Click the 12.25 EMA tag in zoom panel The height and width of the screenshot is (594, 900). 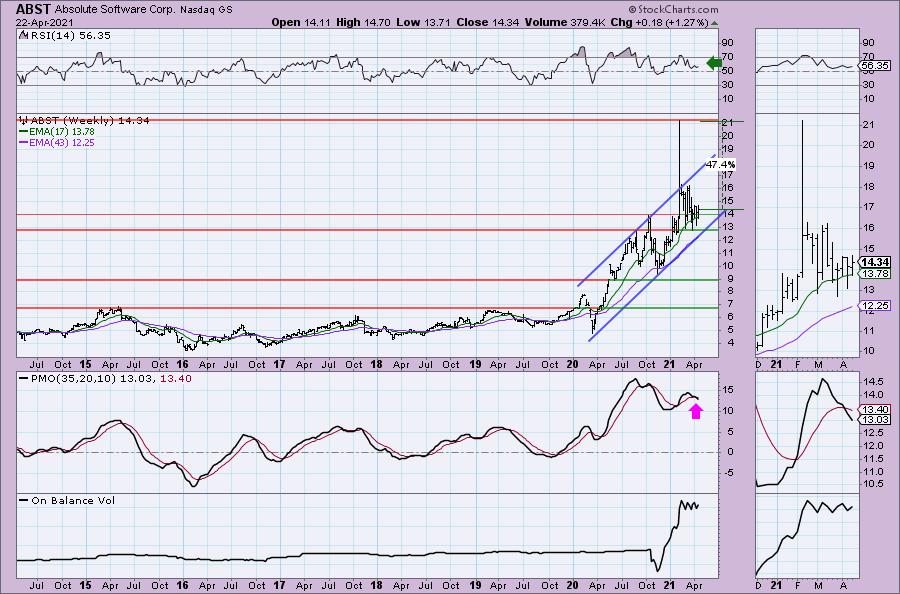coord(876,306)
